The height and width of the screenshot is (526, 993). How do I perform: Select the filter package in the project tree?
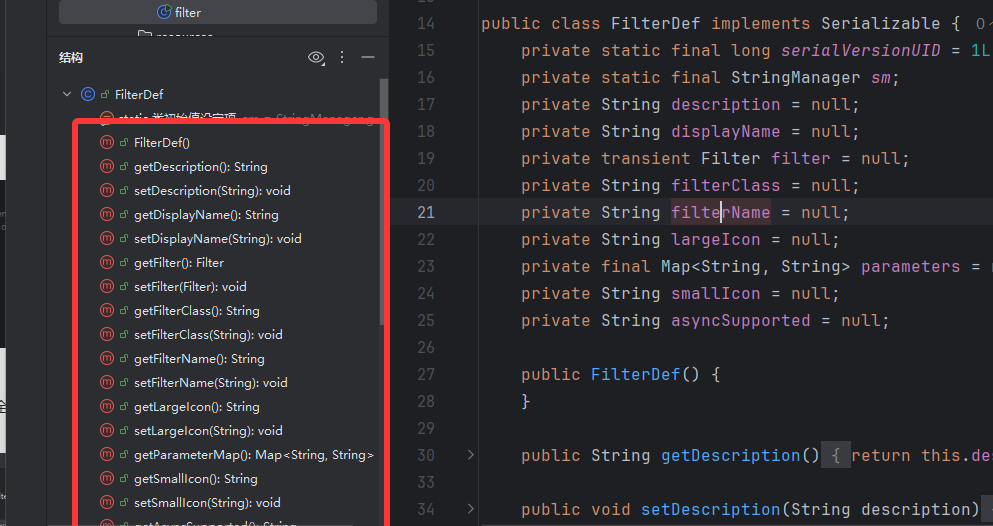click(179, 12)
